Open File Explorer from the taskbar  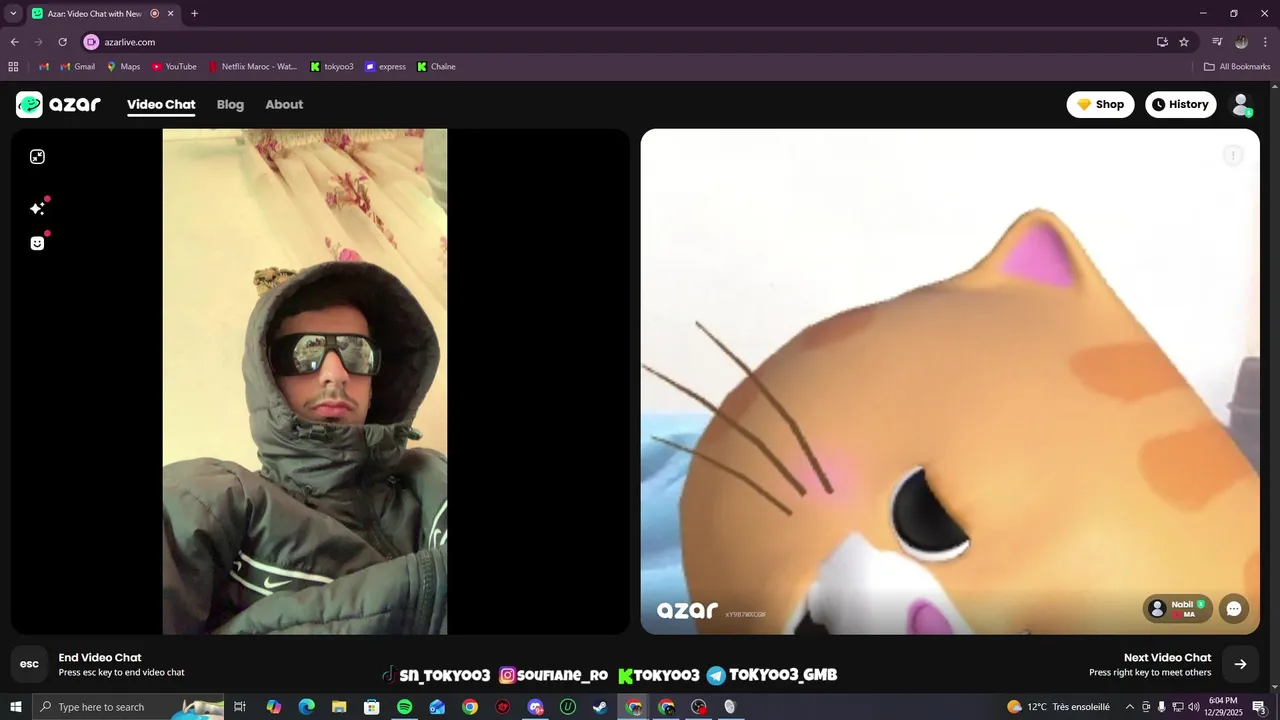click(339, 707)
